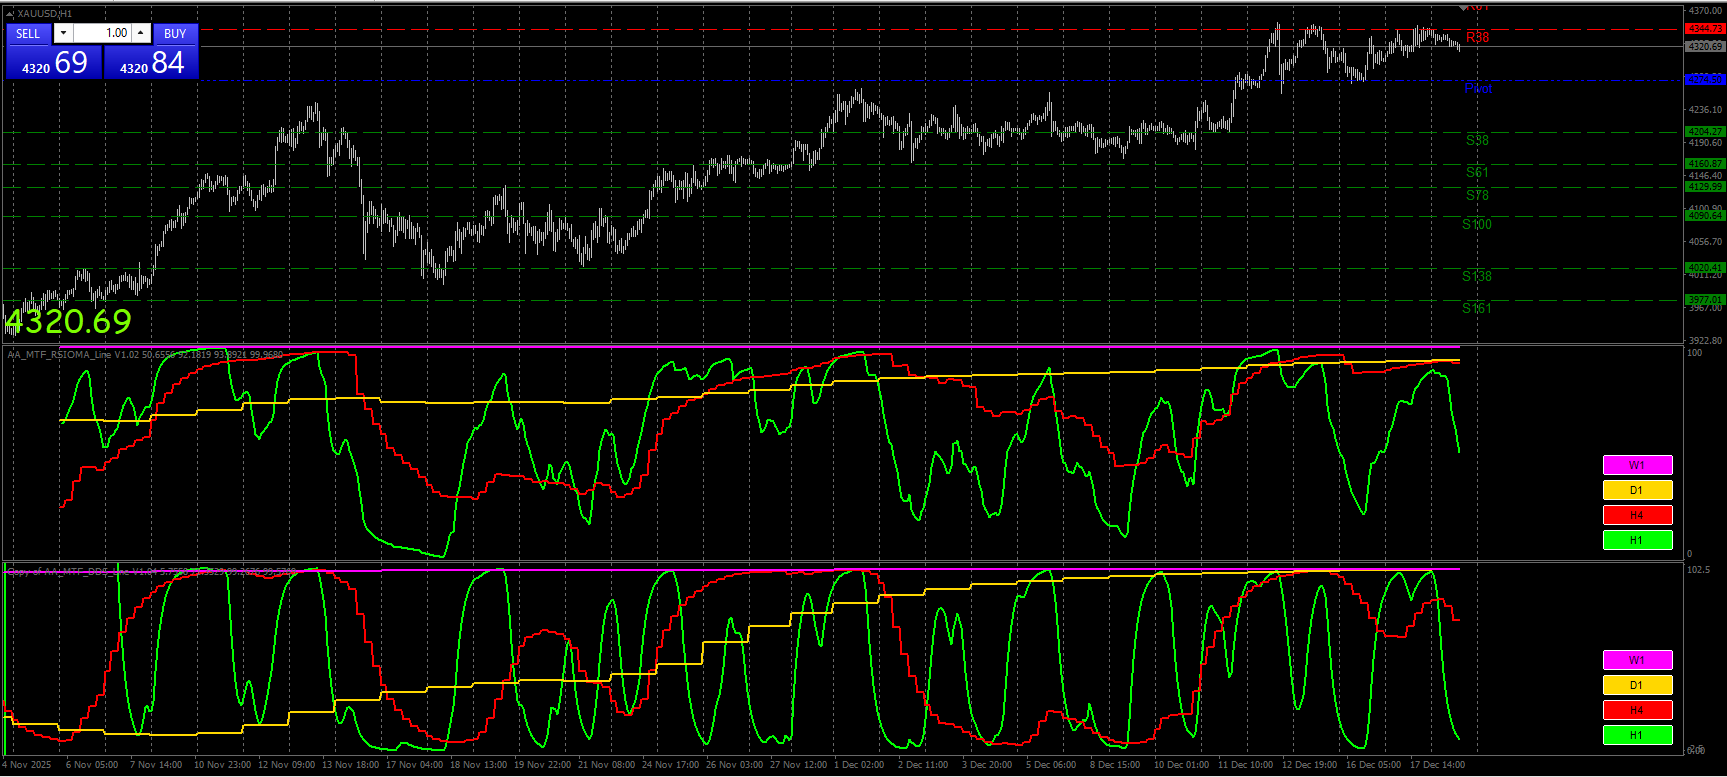This screenshot has height=777, width=1727.
Task: Toggle H1 line in RSIOMA indicator panel
Action: coord(1637,540)
